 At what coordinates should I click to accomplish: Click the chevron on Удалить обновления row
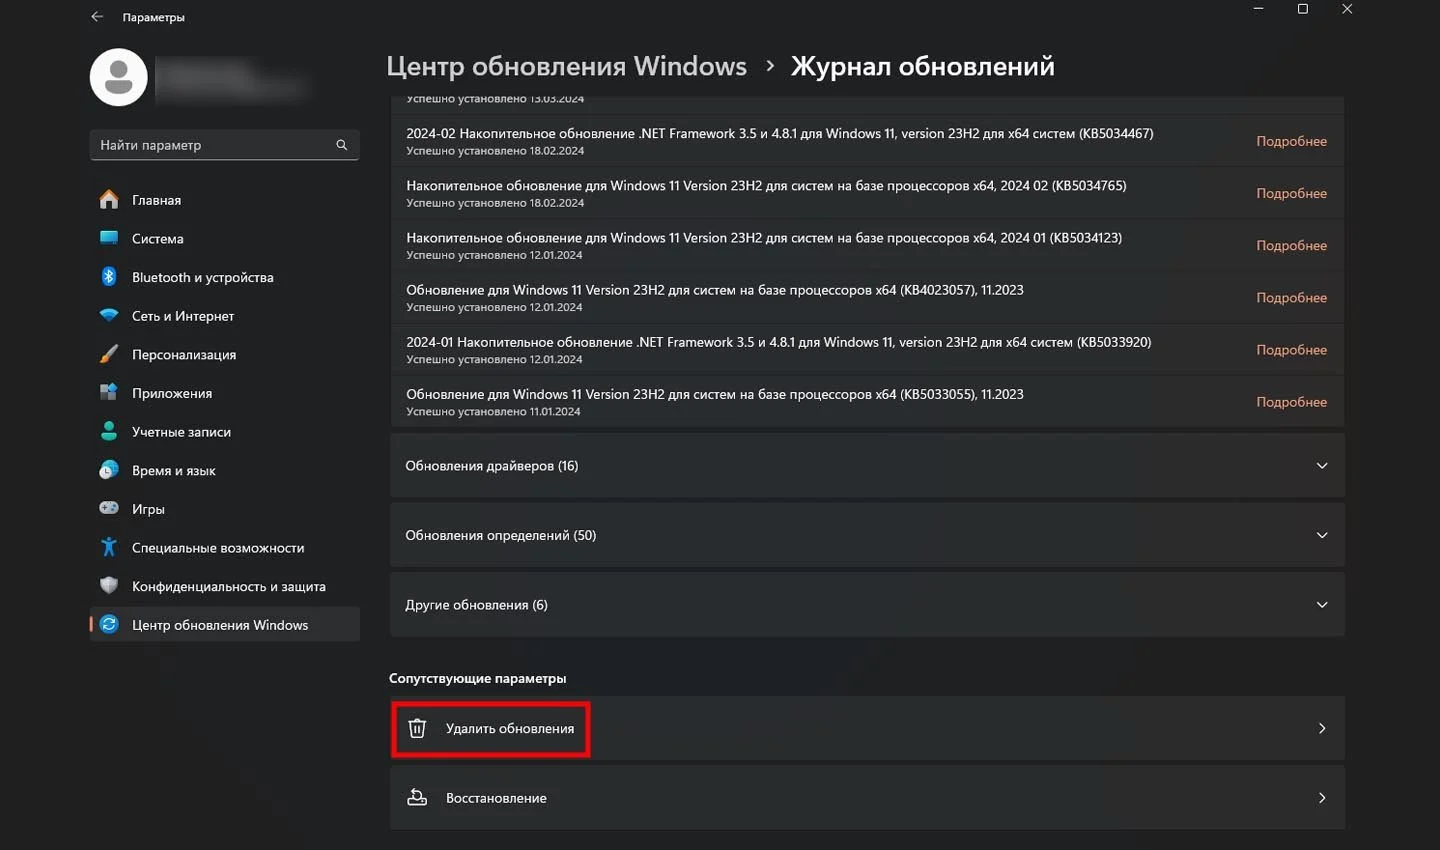point(1322,728)
